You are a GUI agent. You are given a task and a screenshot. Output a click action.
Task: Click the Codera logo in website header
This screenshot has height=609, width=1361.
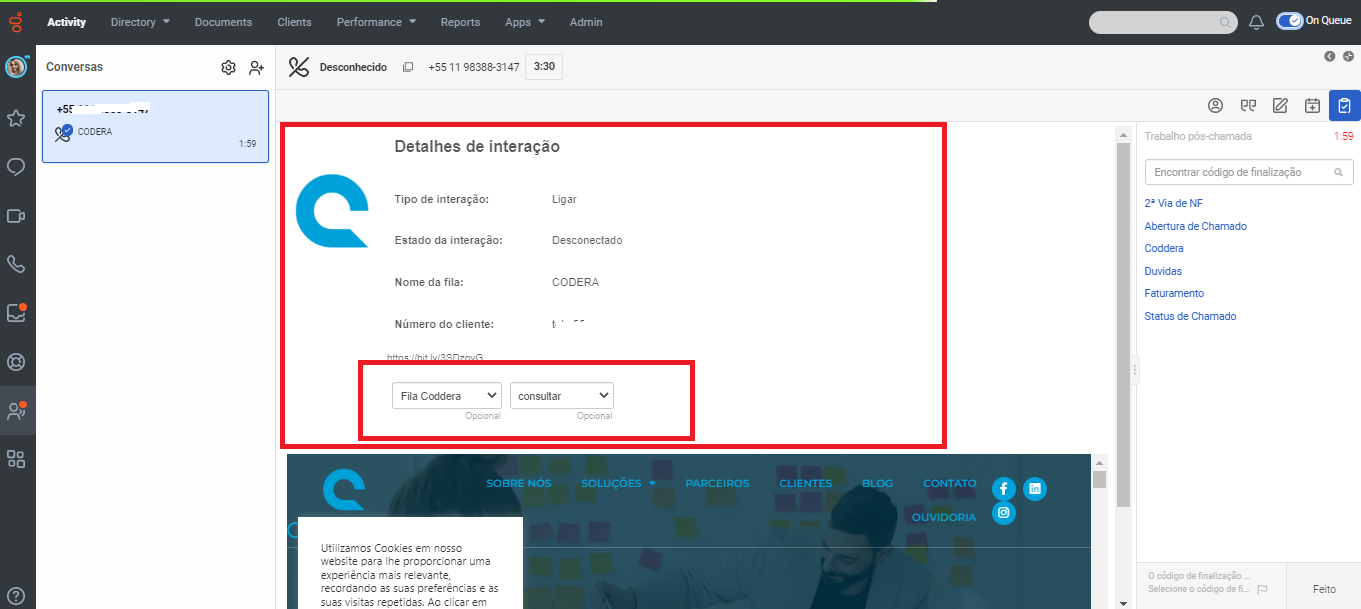click(x=344, y=491)
